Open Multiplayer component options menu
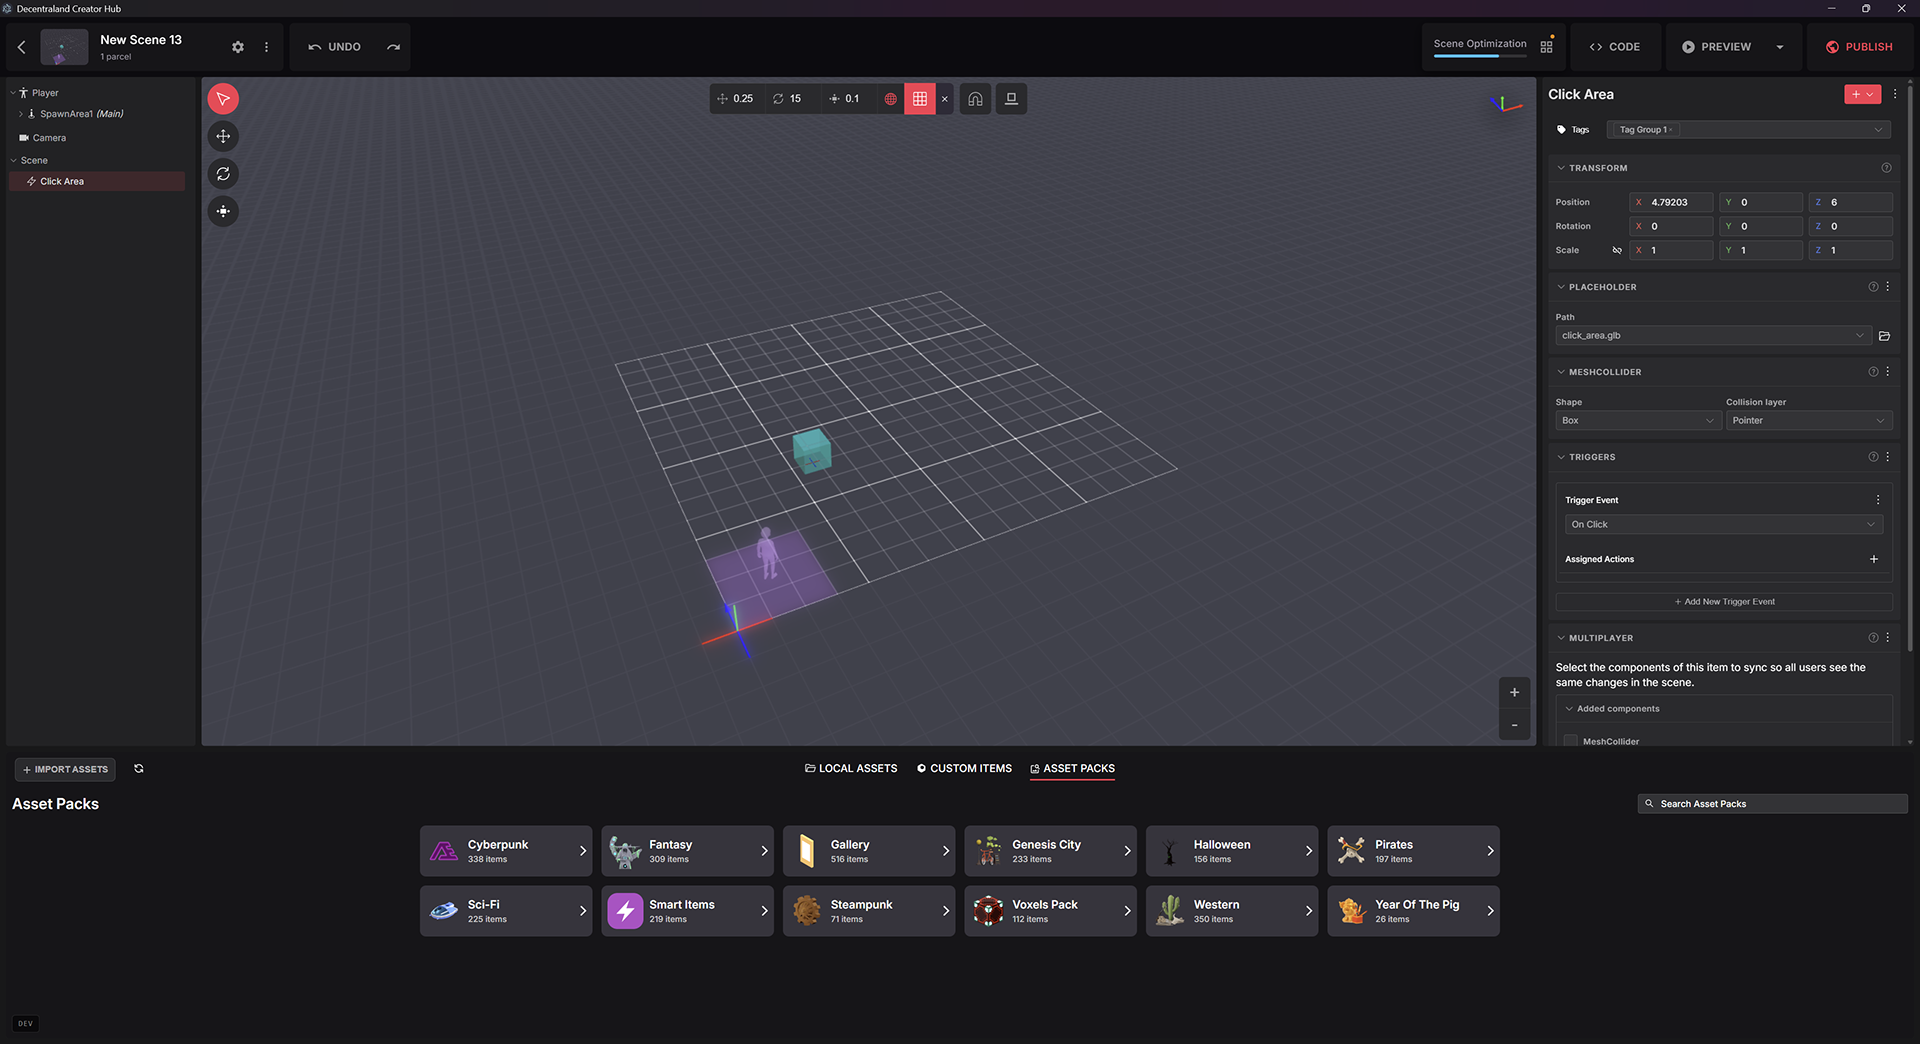 click(x=1888, y=638)
